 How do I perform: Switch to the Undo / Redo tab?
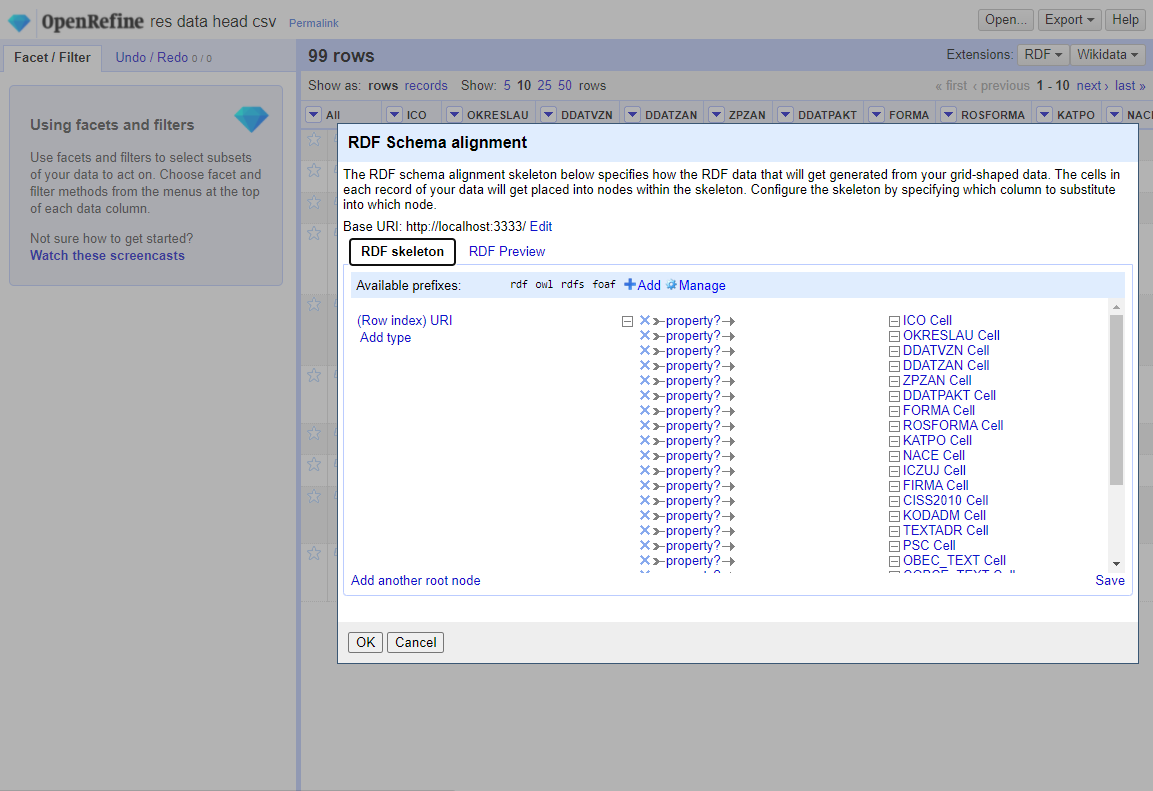[163, 57]
